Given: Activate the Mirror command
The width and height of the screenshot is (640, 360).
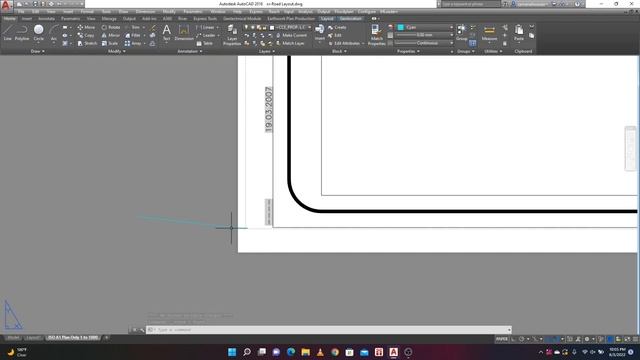Looking at the screenshot, I should tap(111, 36).
